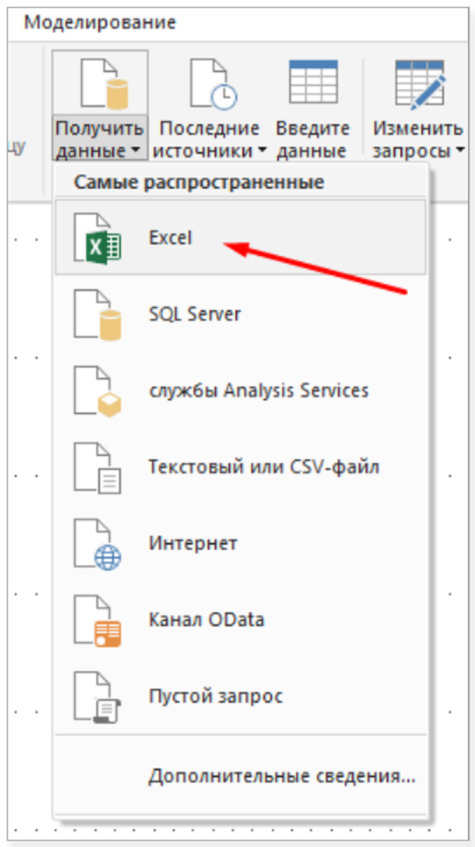Open the Моделирование ribbon tab
The image size is (475, 847).
tap(100, 22)
